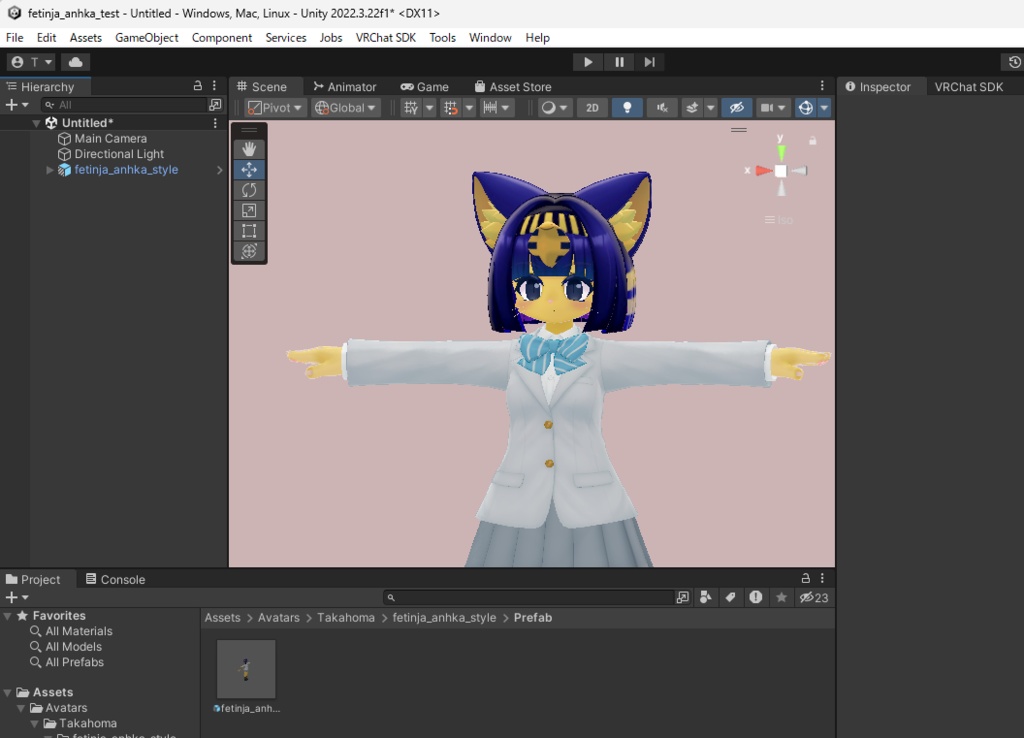Focus the Hierarchy search field
Image resolution: width=1024 pixels, height=738 pixels.
point(124,105)
